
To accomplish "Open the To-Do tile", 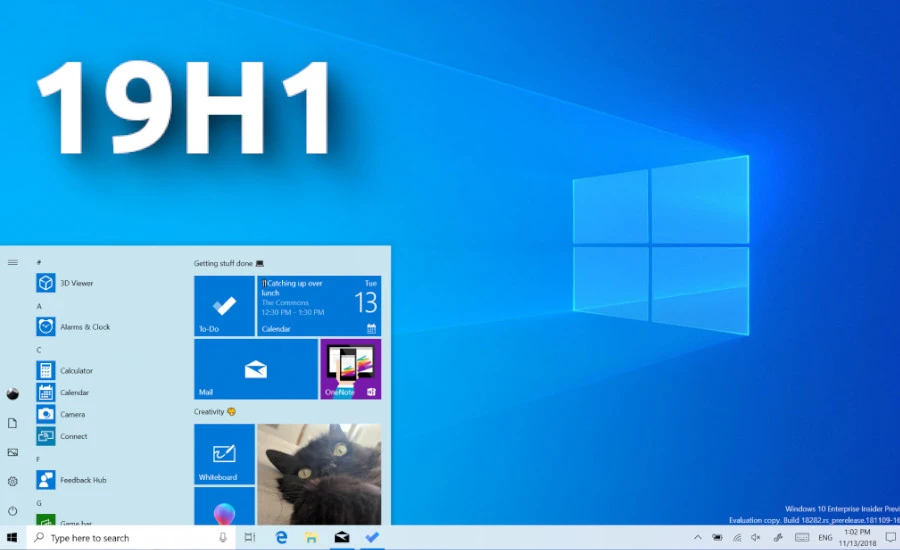I will coord(224,306).
